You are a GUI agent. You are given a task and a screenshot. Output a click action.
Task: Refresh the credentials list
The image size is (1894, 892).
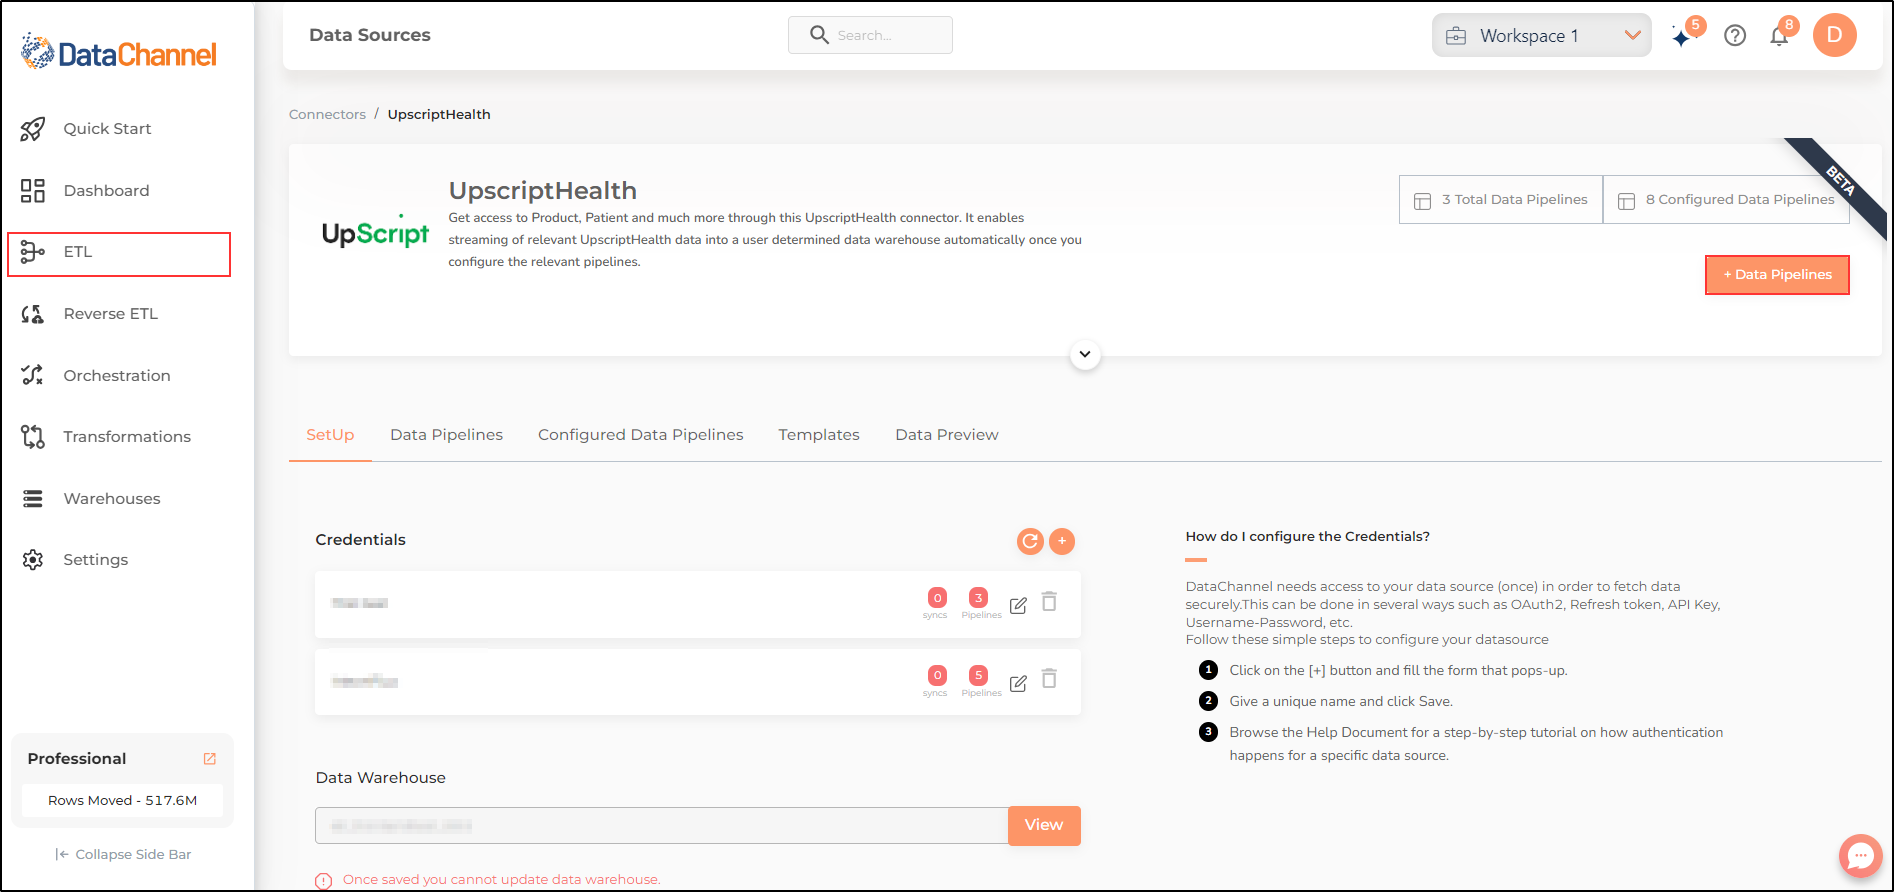(1030, 542)
